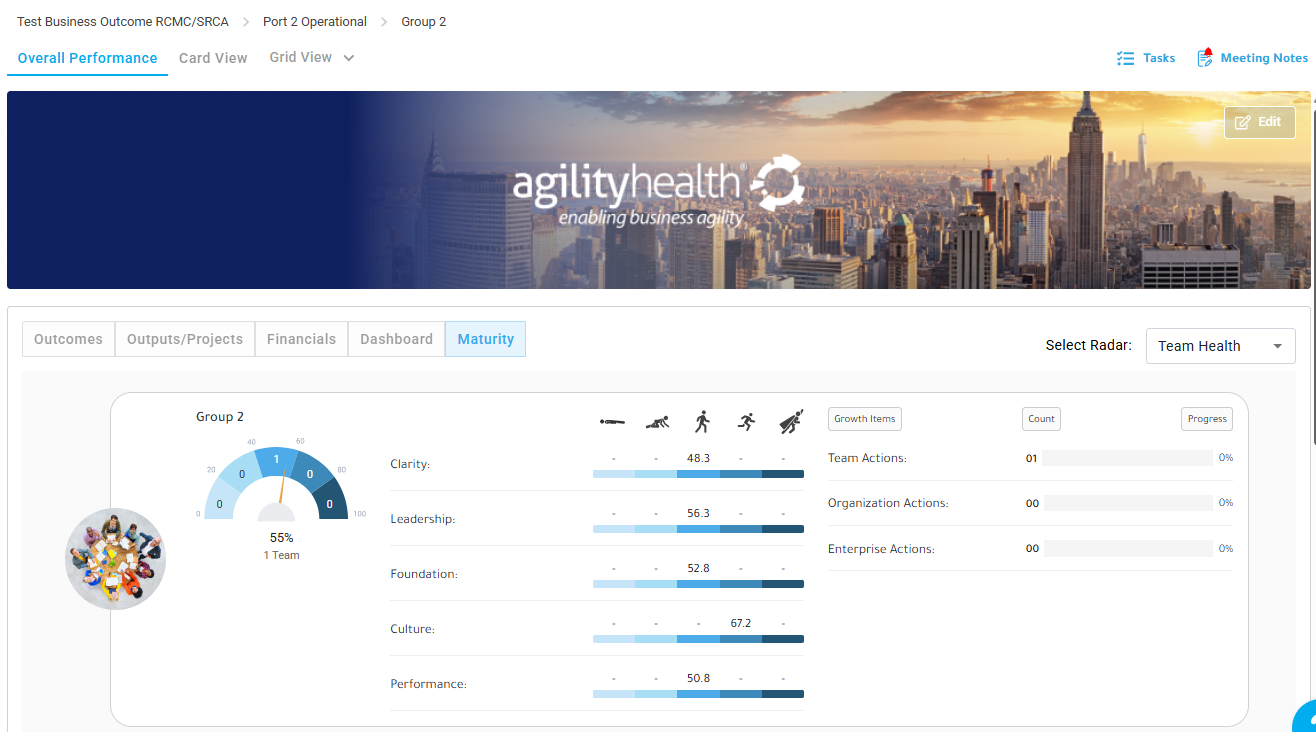Click Organization Actions progress bar

pos(1127,503)
